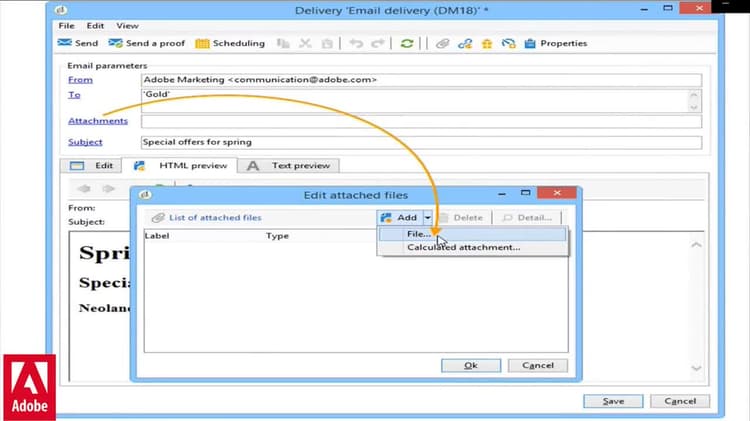
Task: Click the preview pane scroll down arrow
Action: coord(696,368)
